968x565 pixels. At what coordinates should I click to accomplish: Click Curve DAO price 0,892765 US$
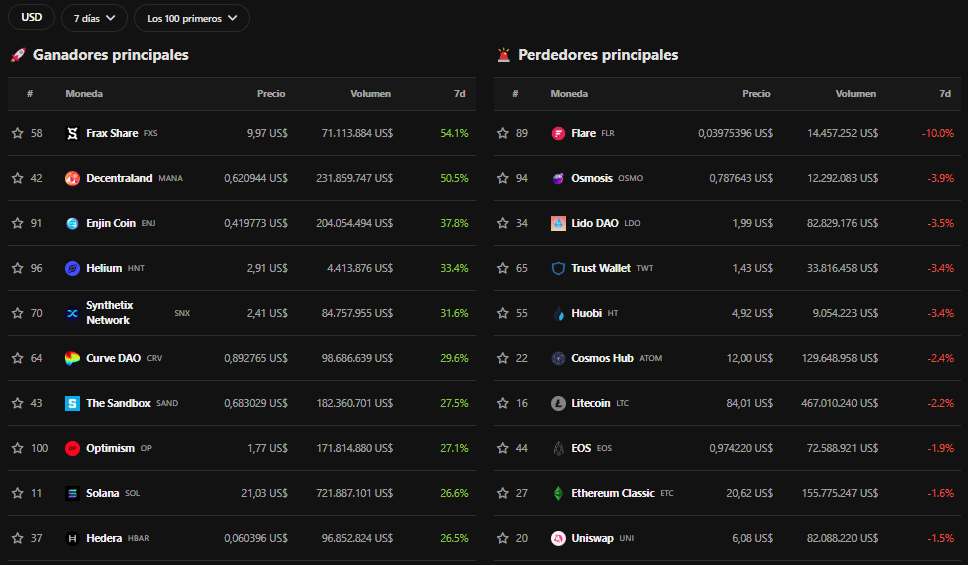pyautogui.click(x=256, y=358)
